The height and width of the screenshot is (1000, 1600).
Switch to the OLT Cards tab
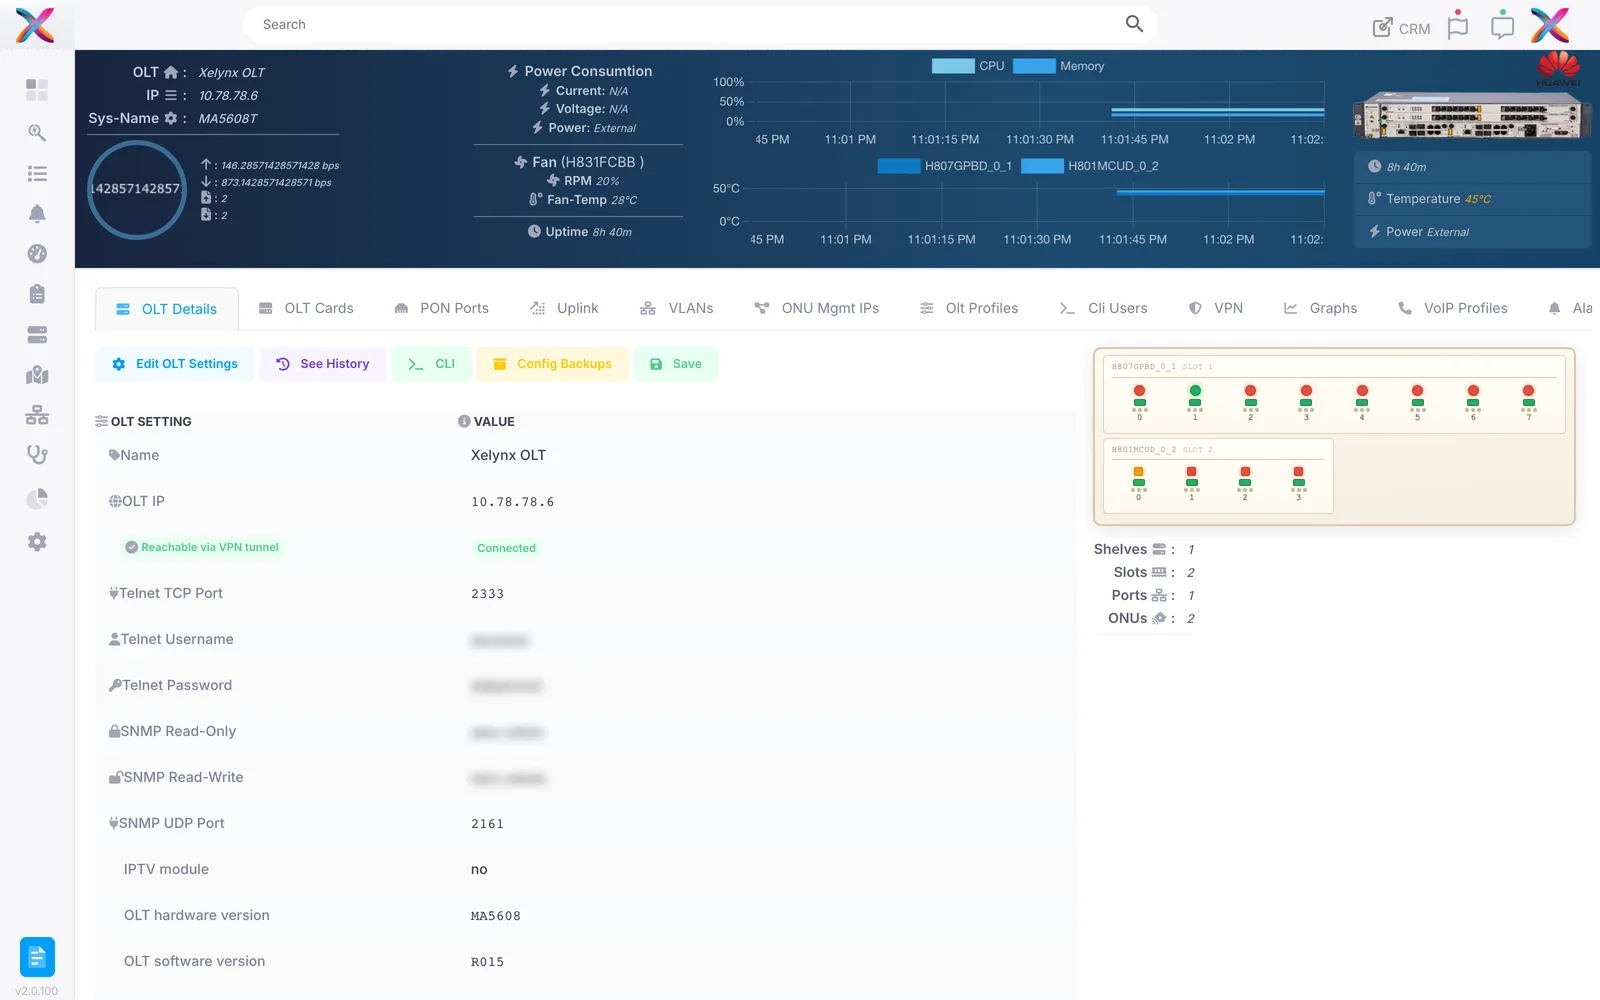tap(306, 308)
